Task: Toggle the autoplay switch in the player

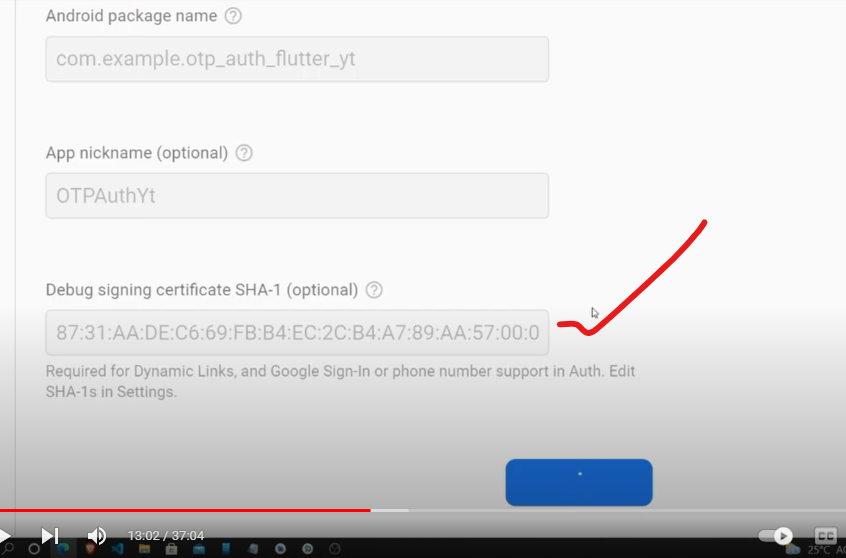Action: point(776,536)
